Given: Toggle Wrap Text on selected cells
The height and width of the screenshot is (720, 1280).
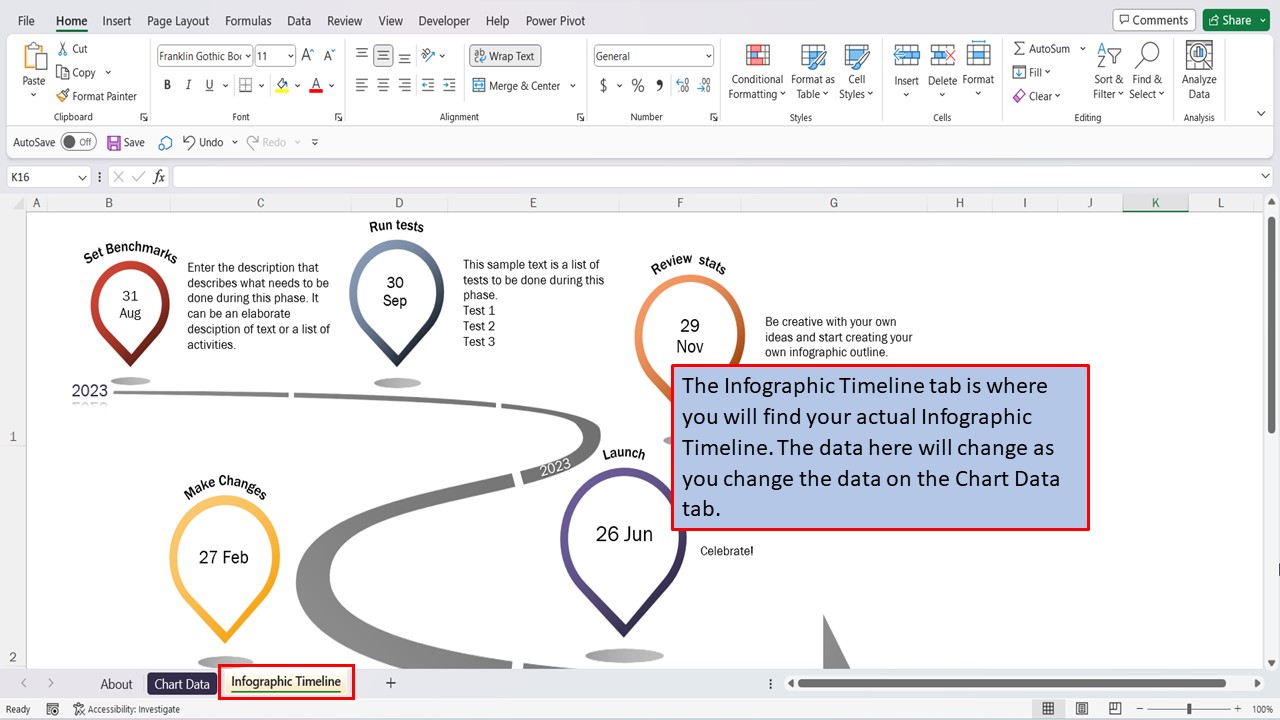Looking at the screenshot, I should [503, 56].
